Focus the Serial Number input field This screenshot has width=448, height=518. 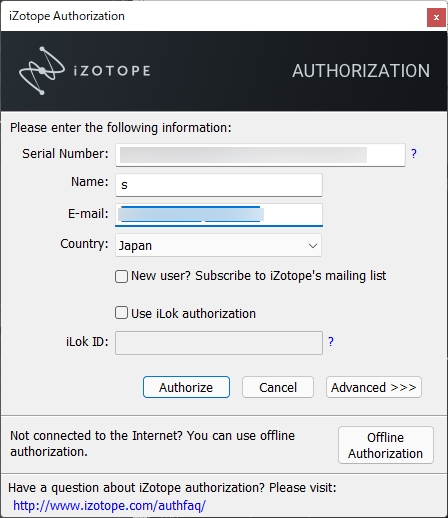[260, 155]
